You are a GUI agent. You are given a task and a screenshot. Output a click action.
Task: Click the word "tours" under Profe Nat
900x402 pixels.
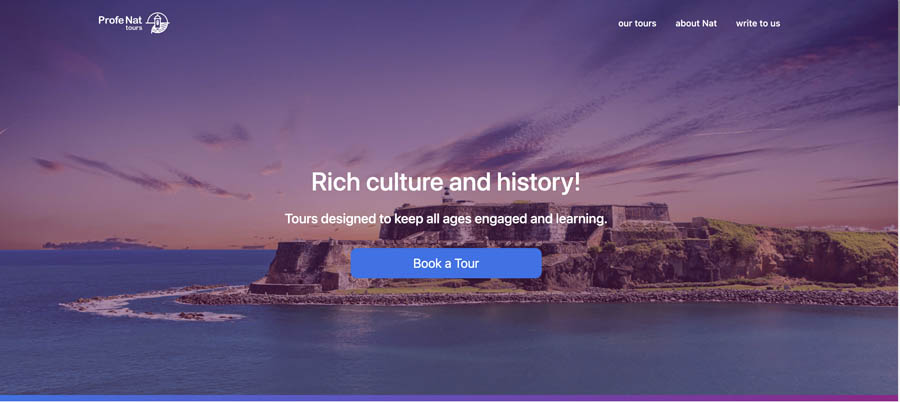(x=134, y=28)
